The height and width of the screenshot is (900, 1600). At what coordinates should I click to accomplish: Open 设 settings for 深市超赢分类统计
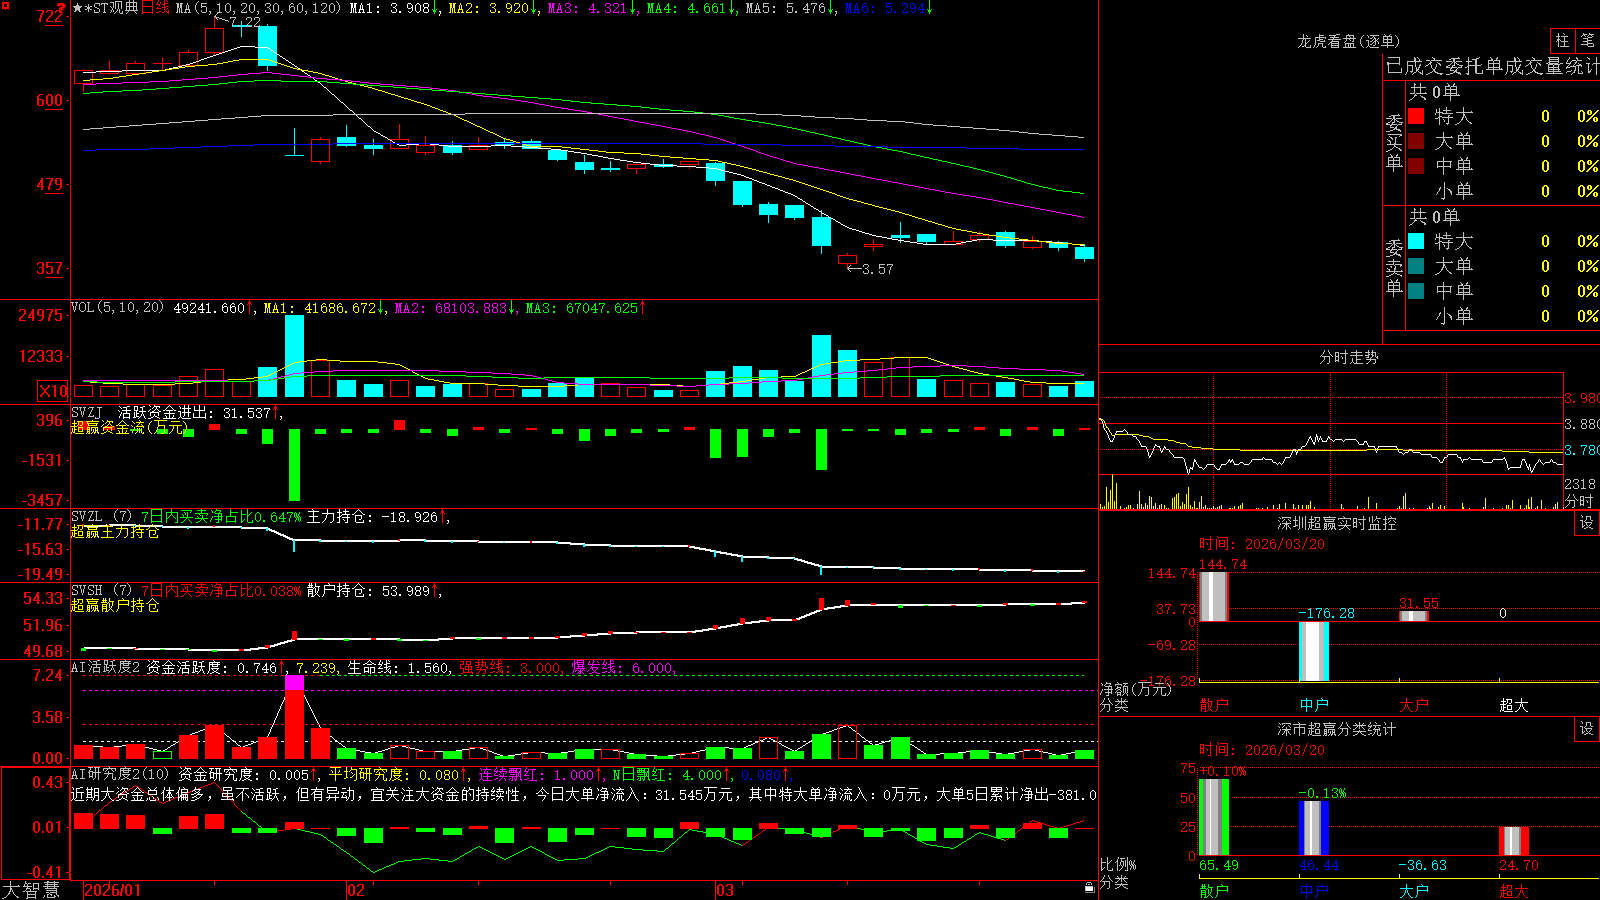click(1587, 729)
